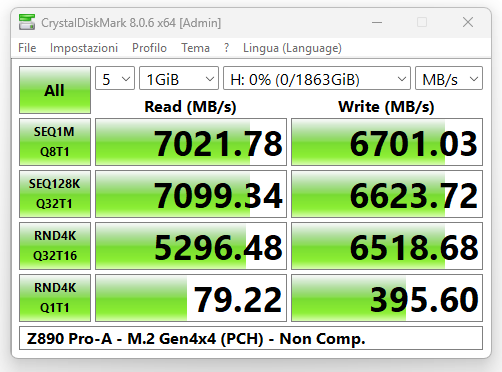Close the CrystalDiskMark window

(x=468, y=23)
